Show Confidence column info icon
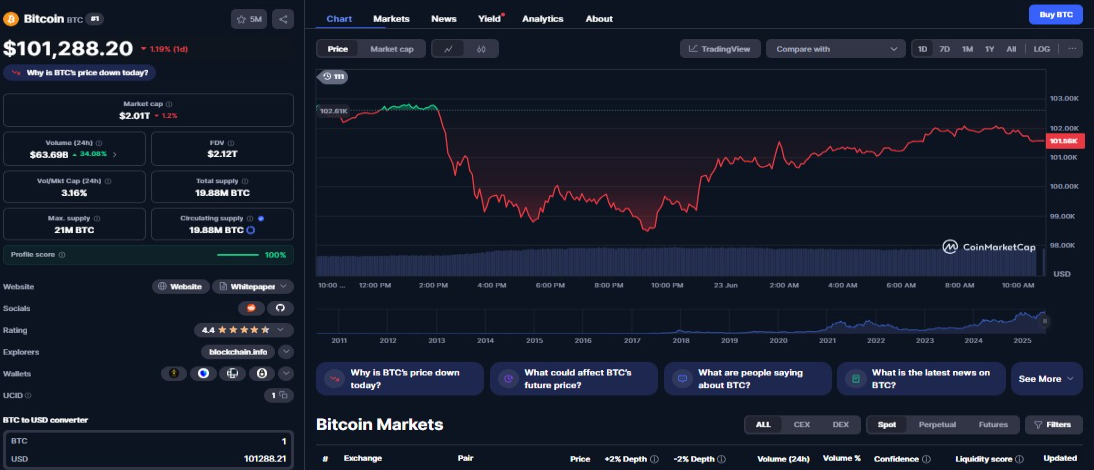 point(926,460)
